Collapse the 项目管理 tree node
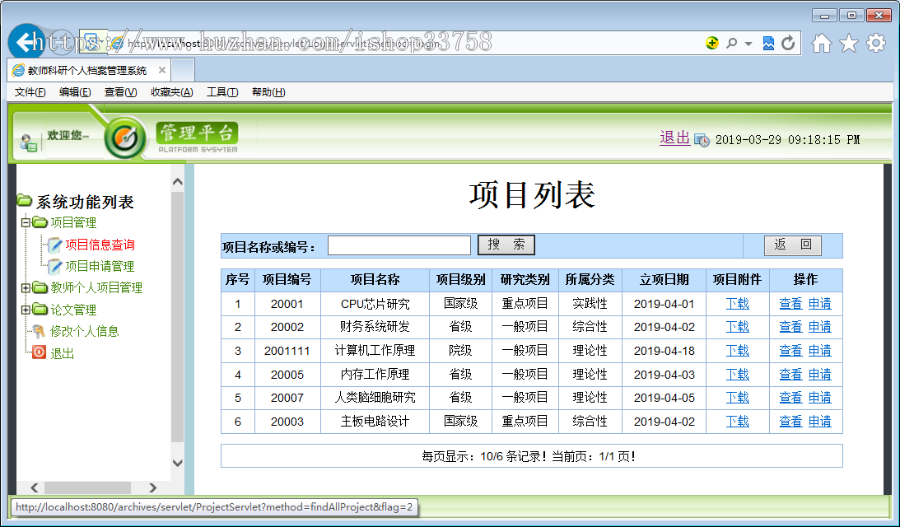 [25, 222]
